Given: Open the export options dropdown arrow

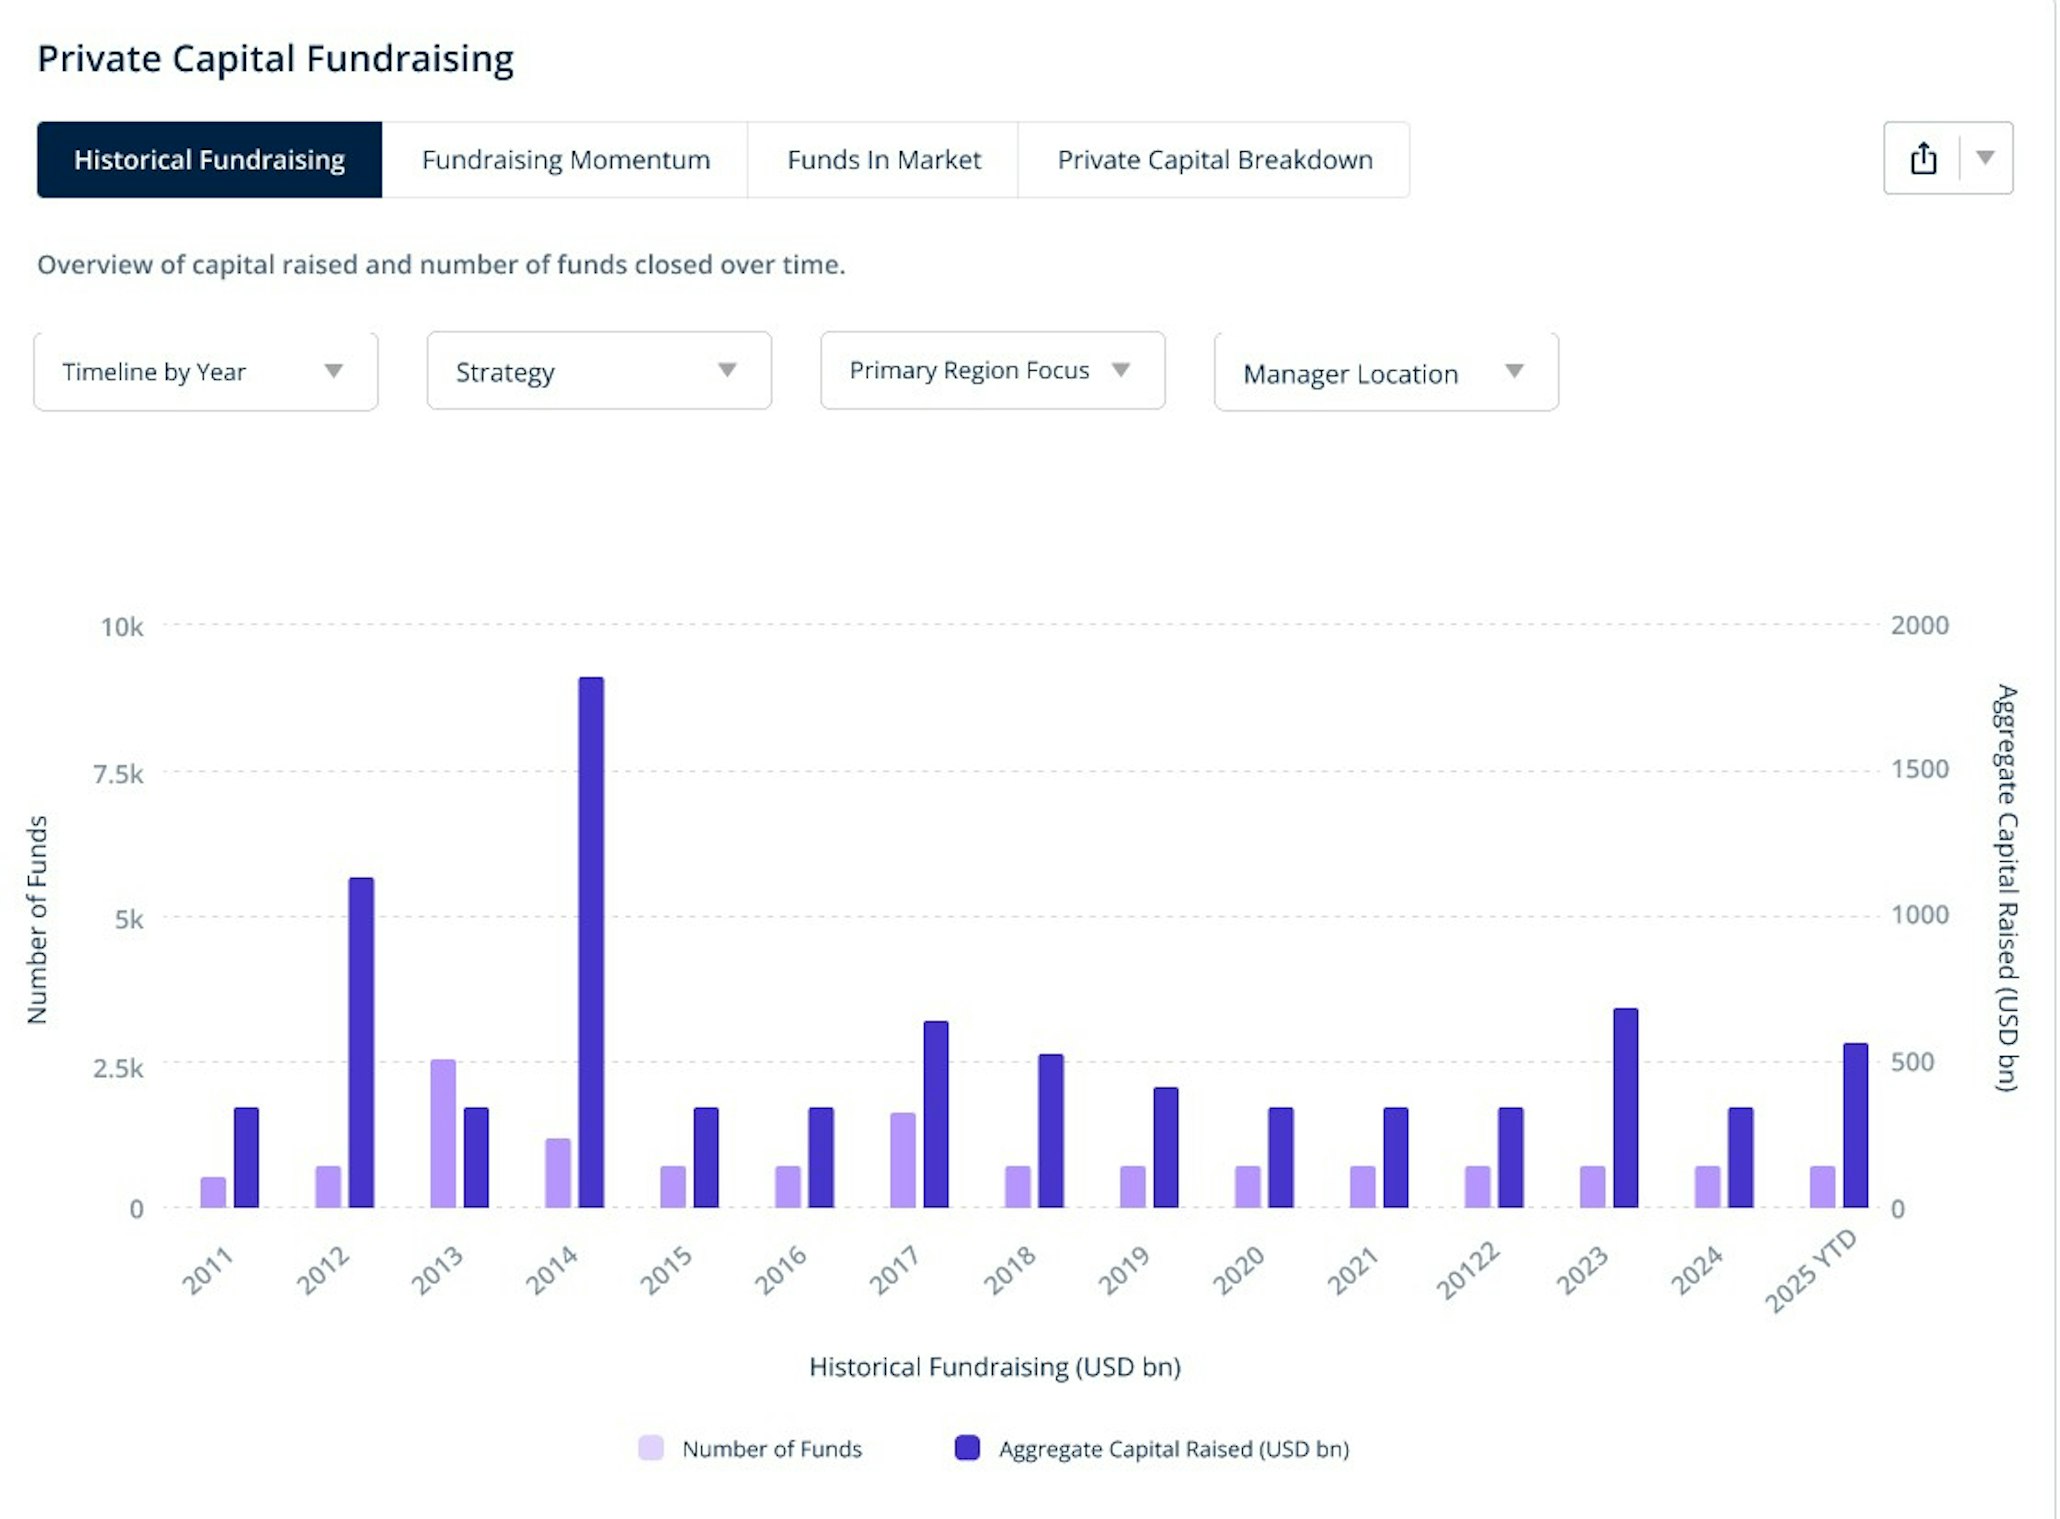Looking at the screenshot, I should pos(1985,158).
